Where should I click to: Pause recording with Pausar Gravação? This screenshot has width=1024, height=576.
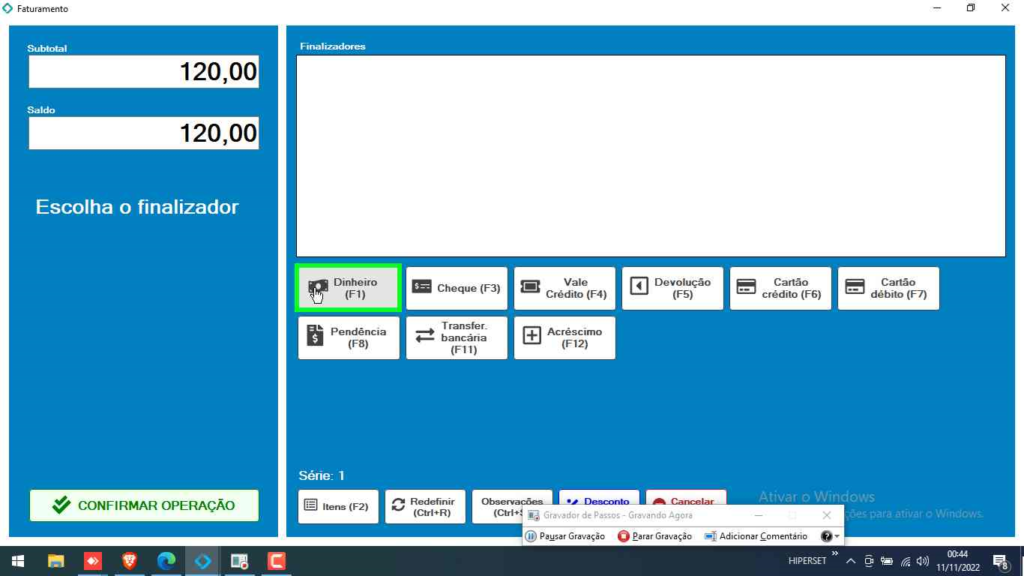tap(565, 536)
